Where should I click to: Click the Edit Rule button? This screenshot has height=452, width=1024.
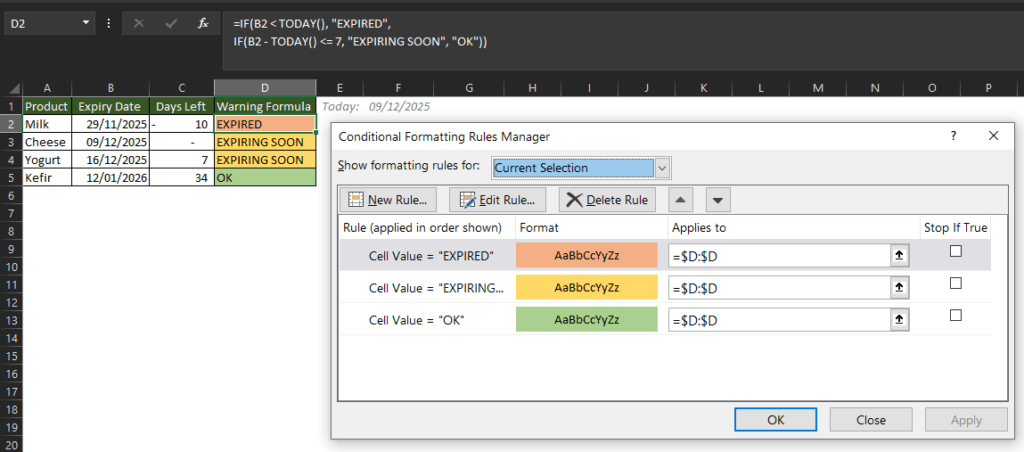(x=497, y=199)
